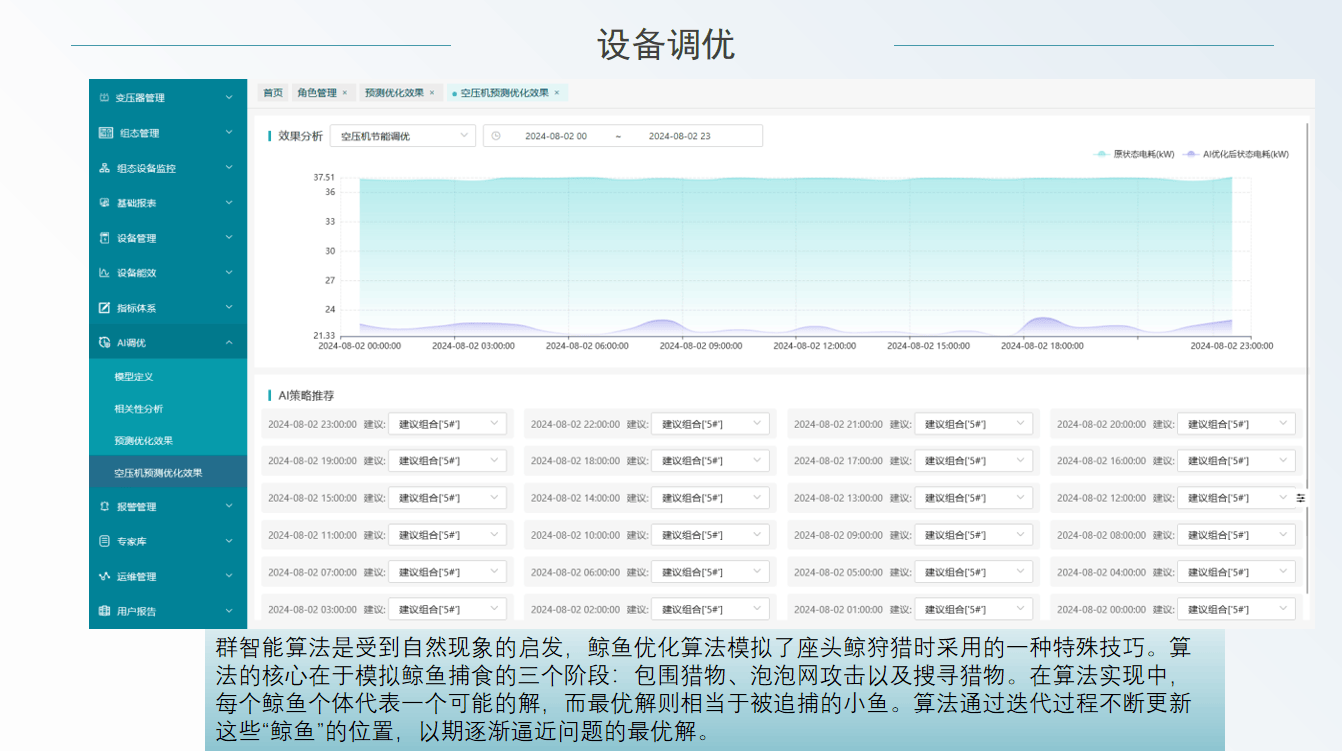Toggle 原状态电耗(kW) legend series
The image size is (1342, 751).
click(1134, 155)
